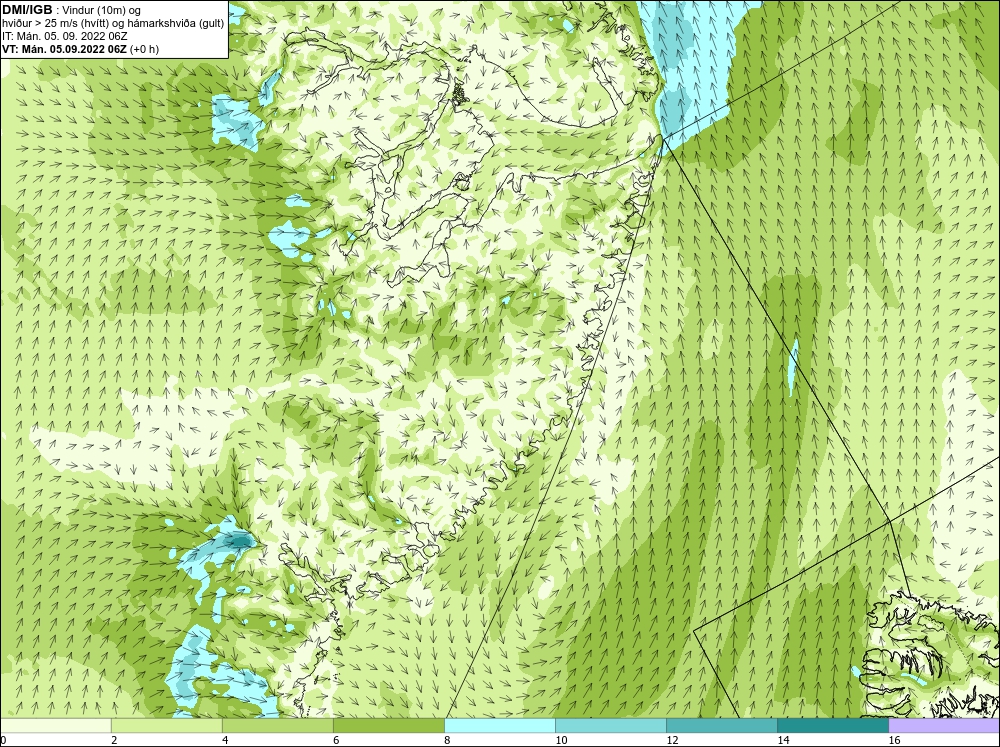Click the legend label '16'
This screenshot has height=747, width=1000.
[x=894, y=740]
